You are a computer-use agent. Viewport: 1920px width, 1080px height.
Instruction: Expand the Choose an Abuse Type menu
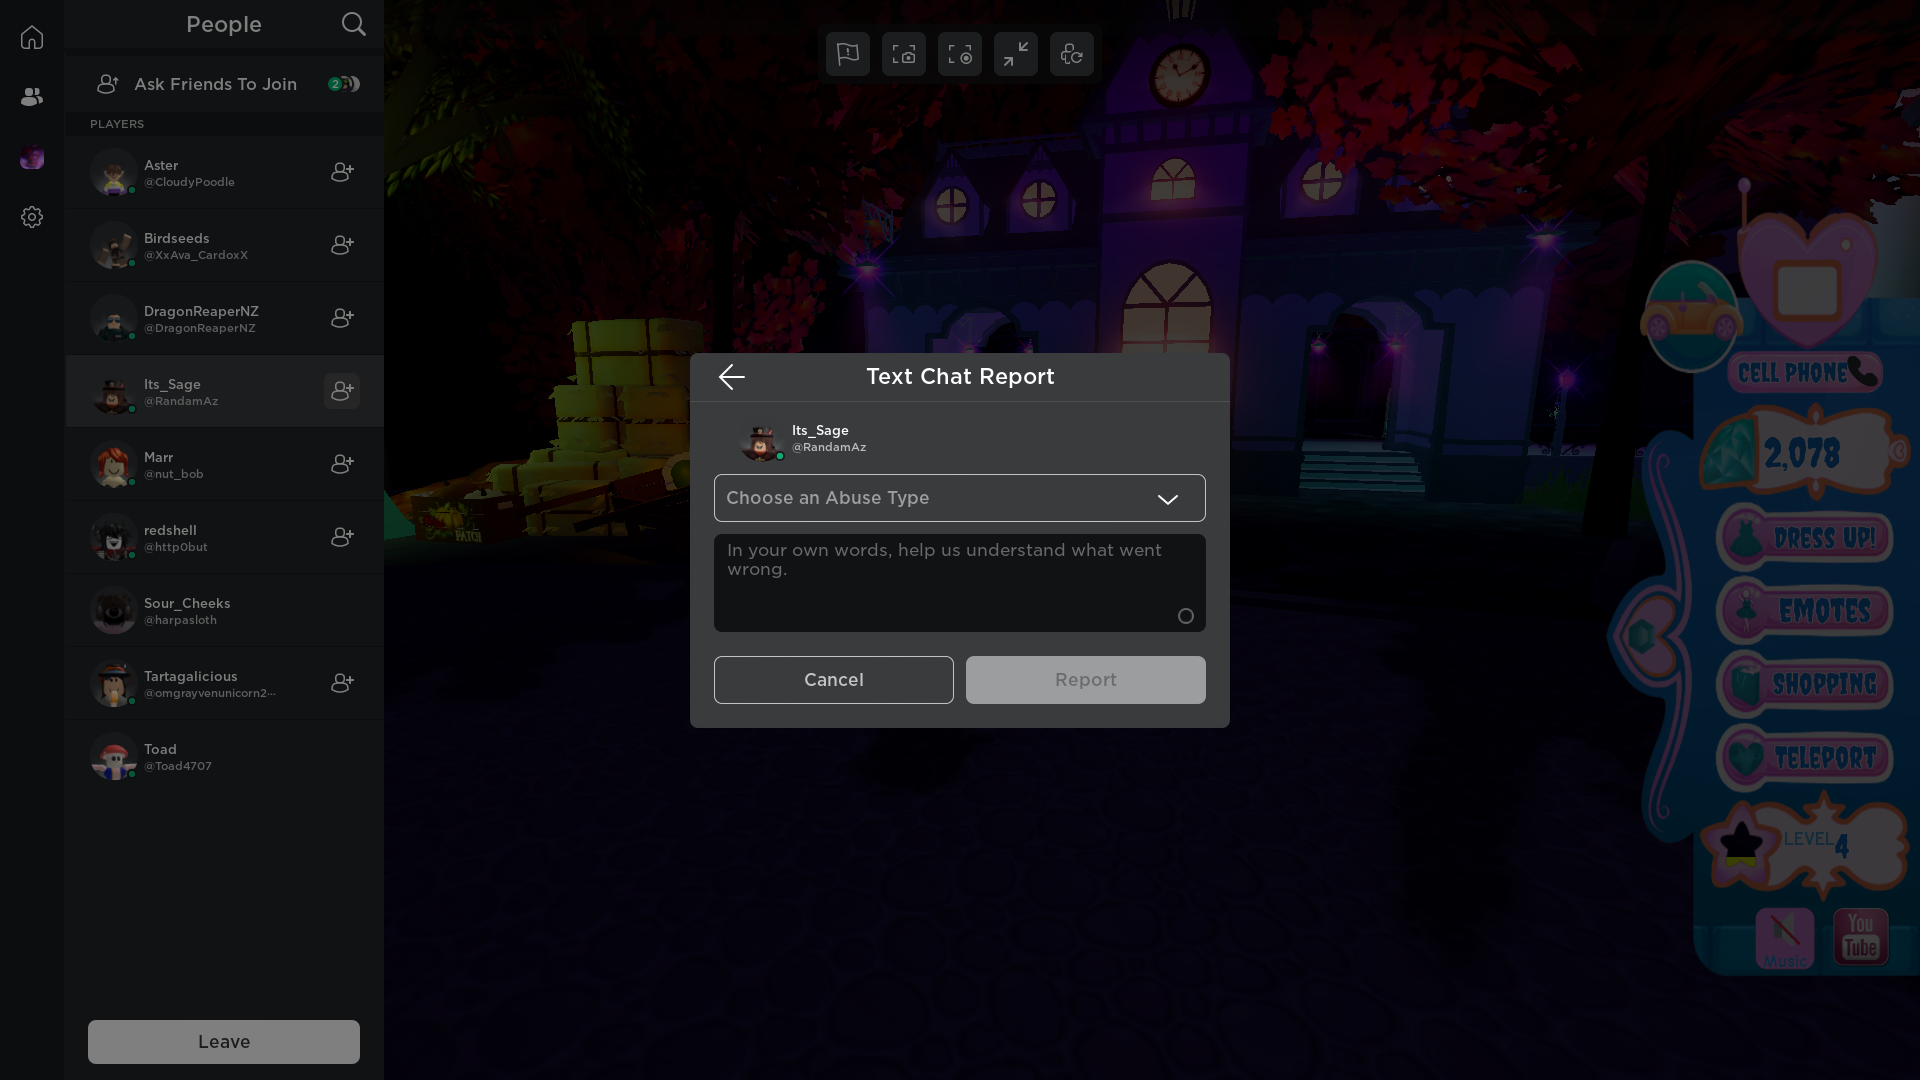click(959, 497)
